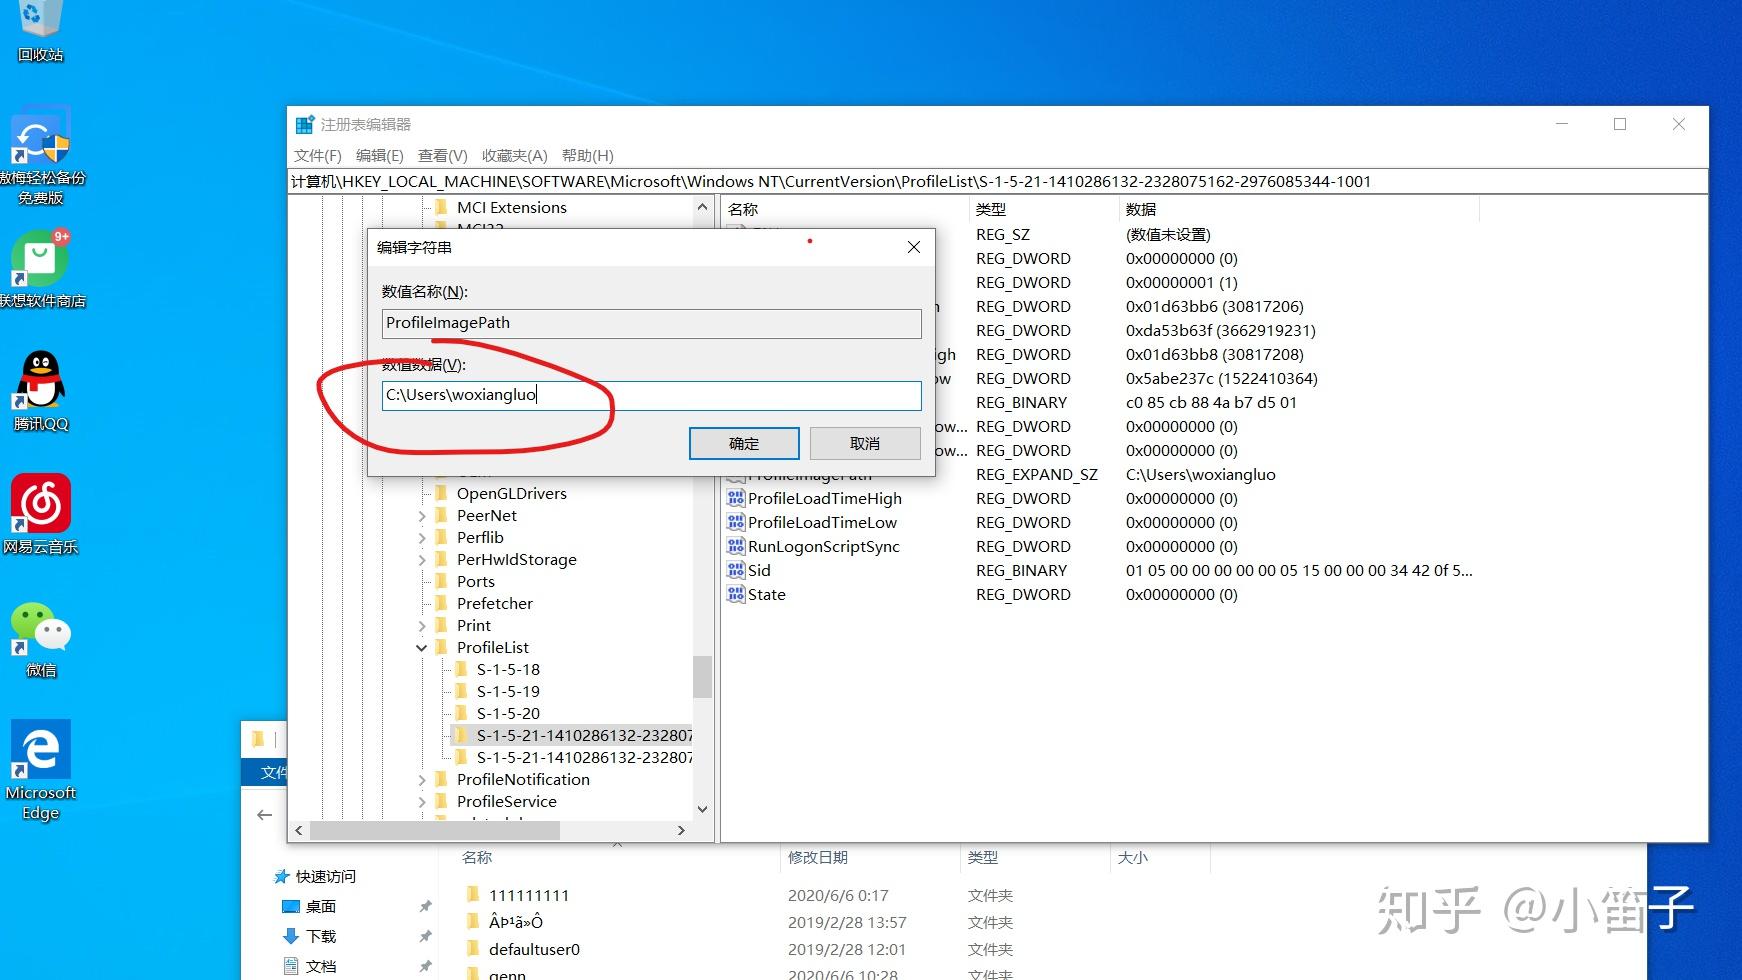Viewport: 1742px width, 980px height.
Task: Open Microsoft Edge desktop shortcut
Action: point(40,770)
